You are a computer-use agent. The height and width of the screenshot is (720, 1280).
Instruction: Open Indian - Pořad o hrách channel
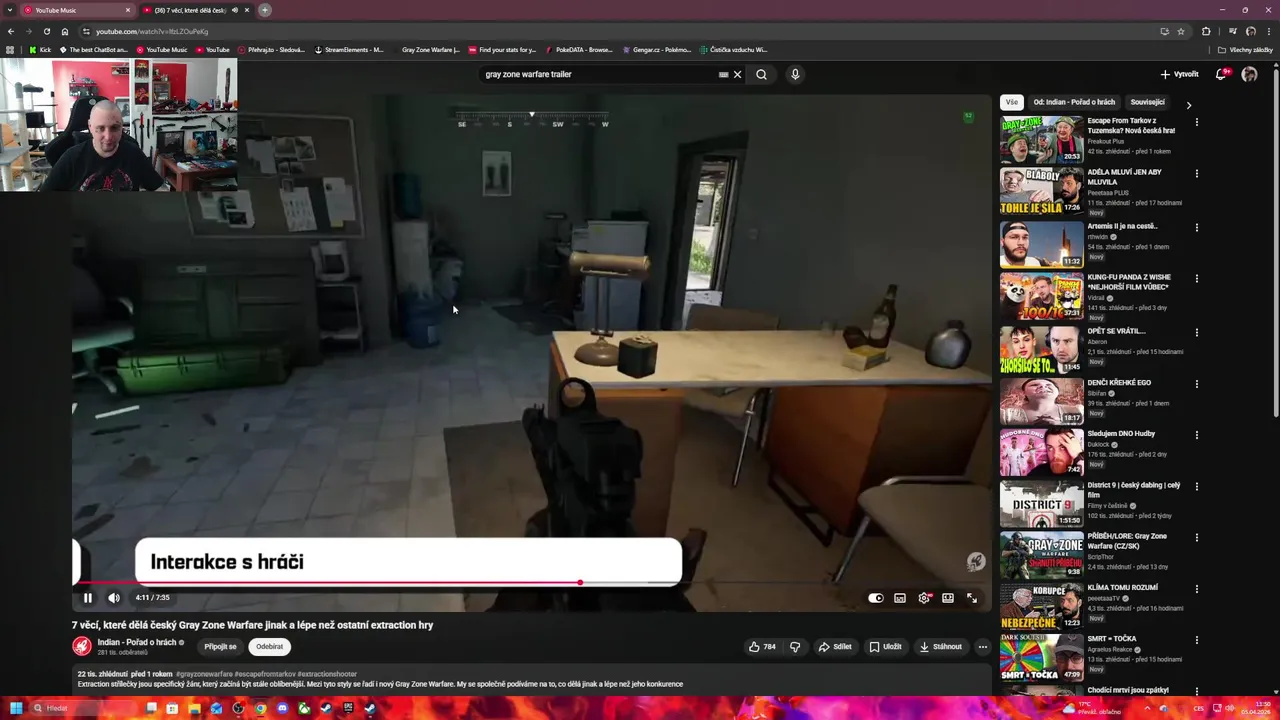[x=137, y=642]
